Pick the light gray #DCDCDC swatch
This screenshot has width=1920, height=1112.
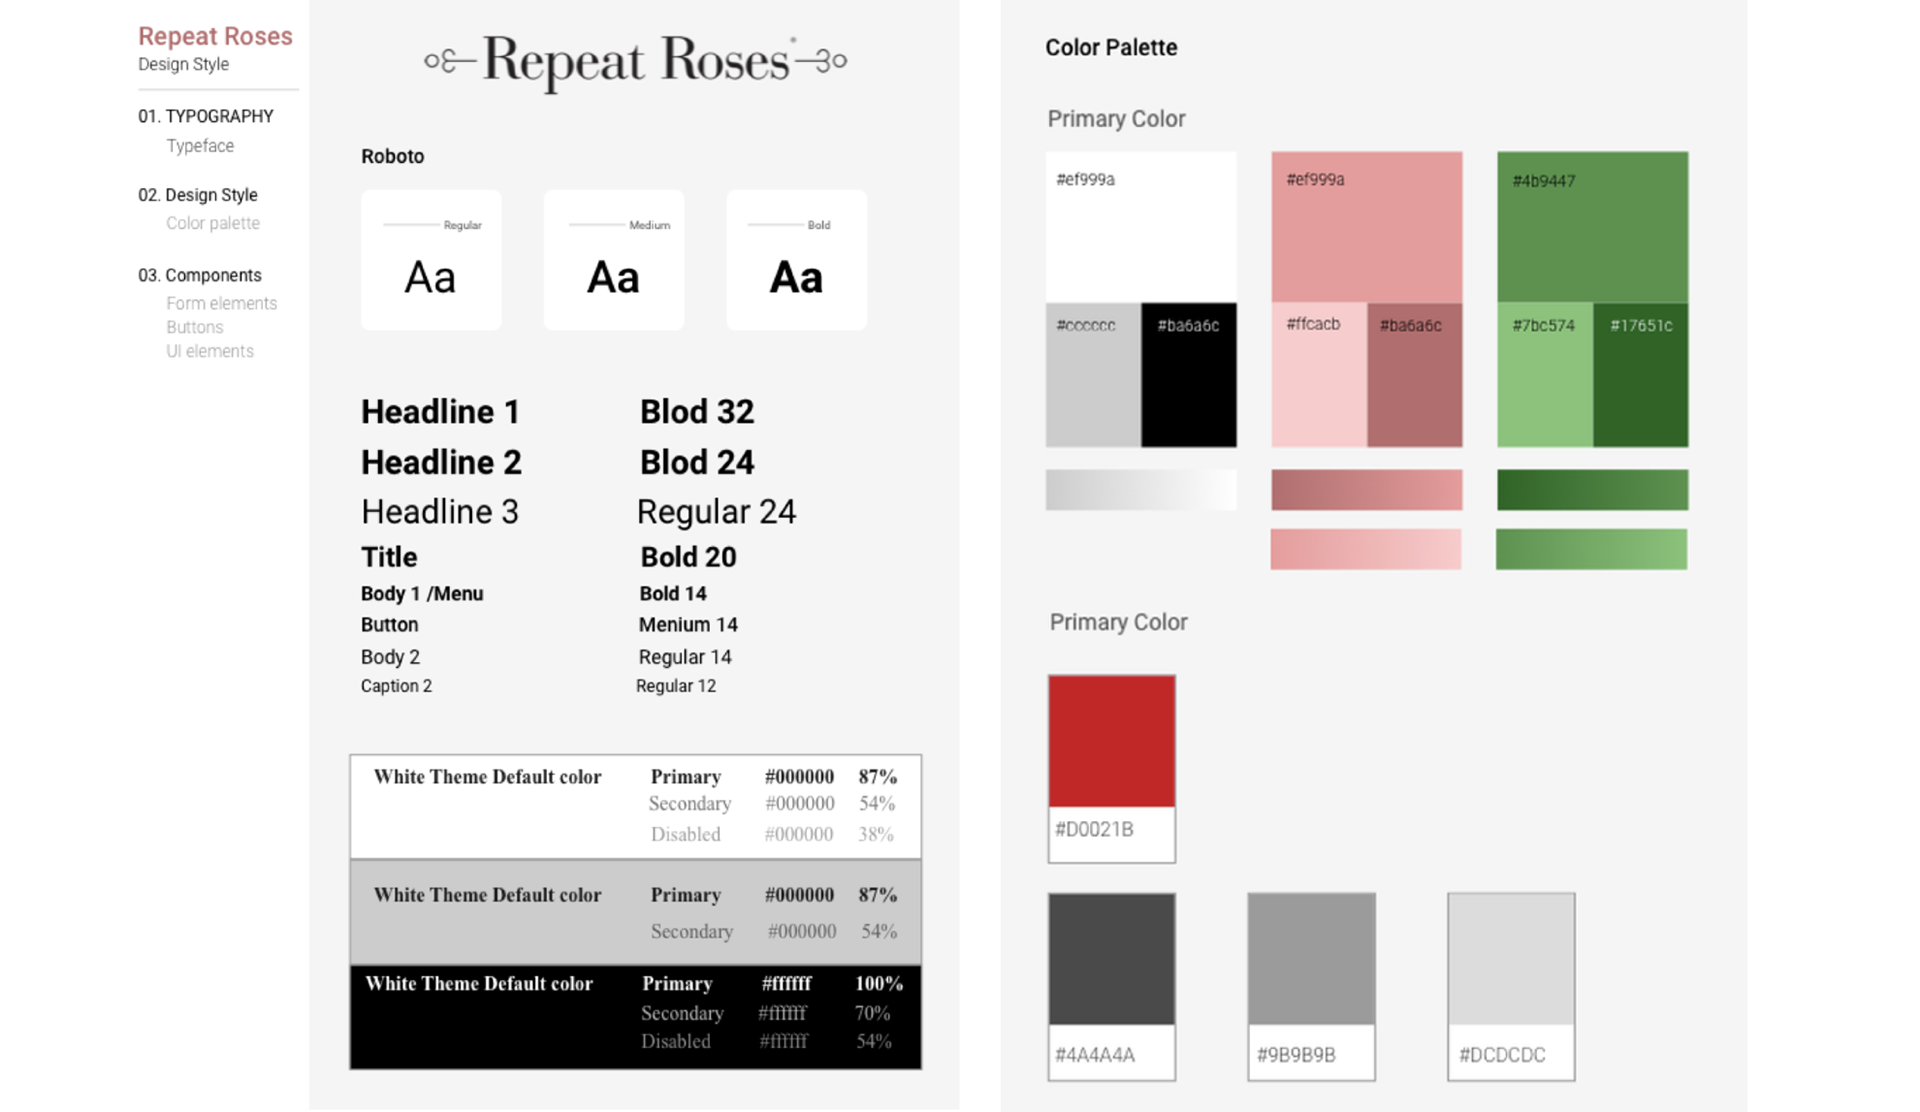click(x=1511, y=987)
